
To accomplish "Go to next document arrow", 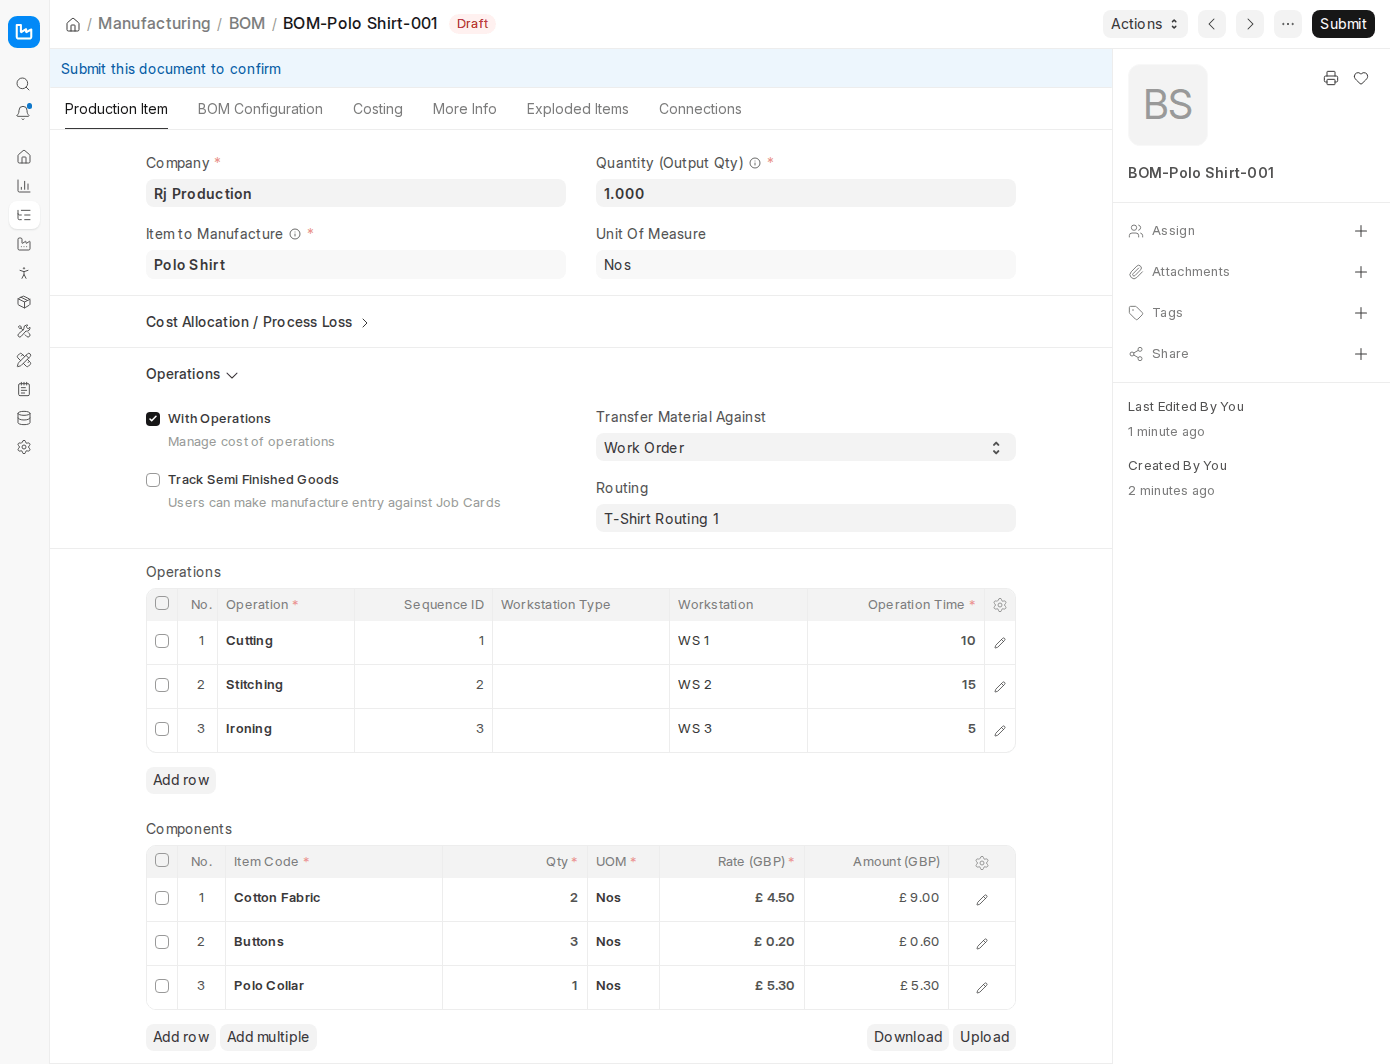I will click(1250, 24).
